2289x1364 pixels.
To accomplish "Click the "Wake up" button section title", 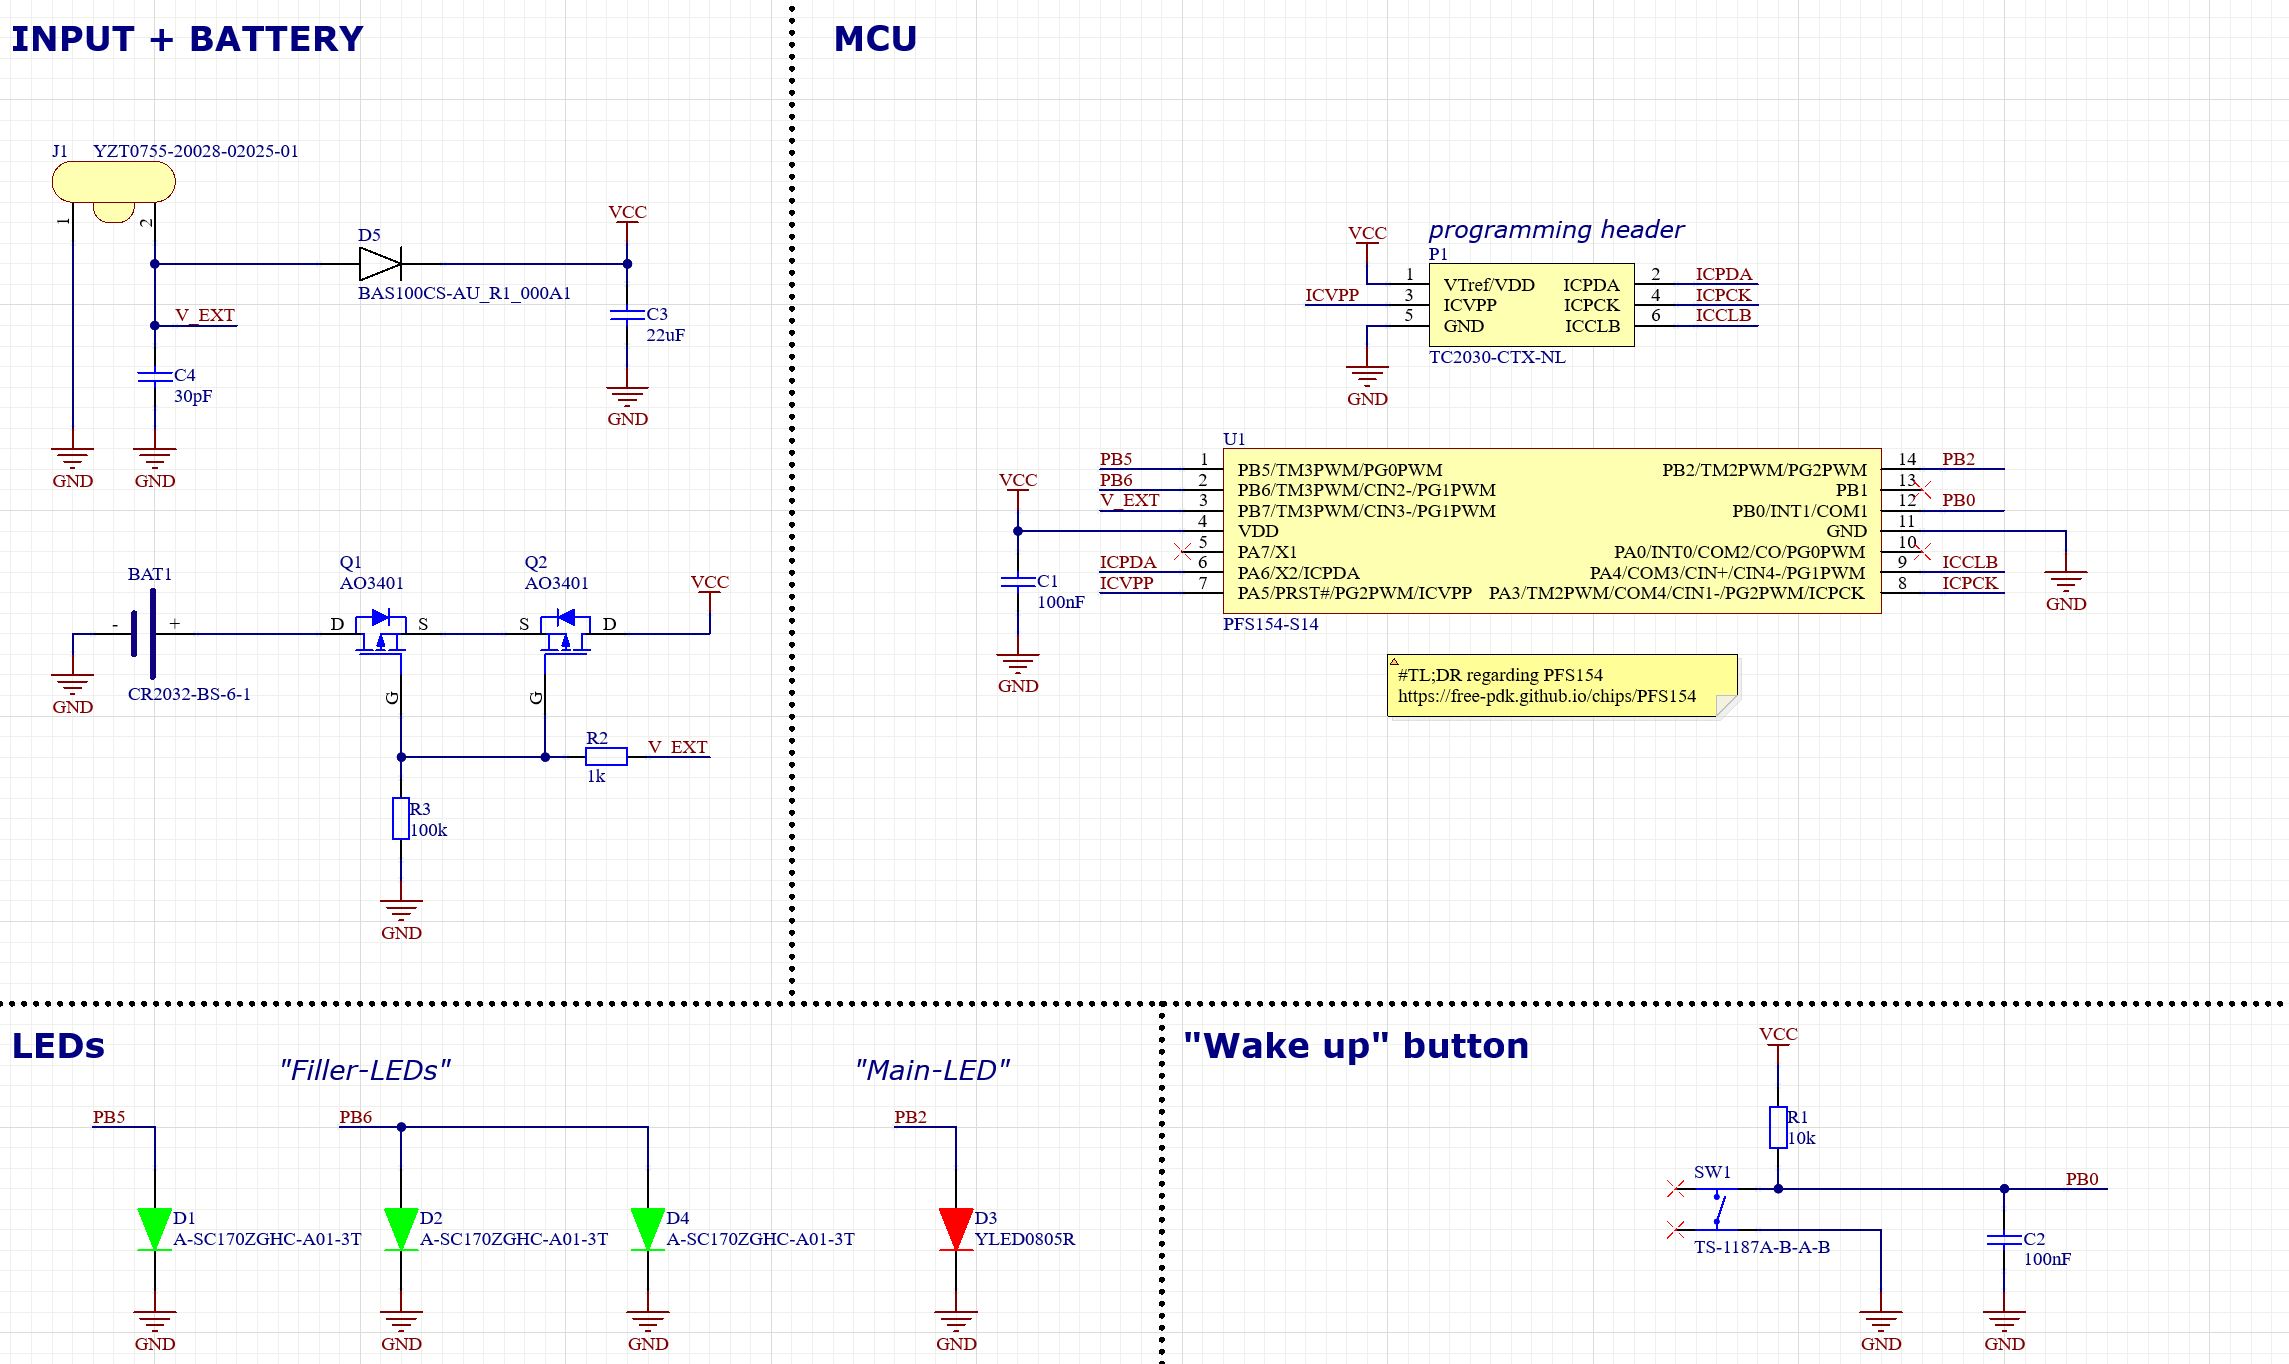I will (x=1355, y=1046).
